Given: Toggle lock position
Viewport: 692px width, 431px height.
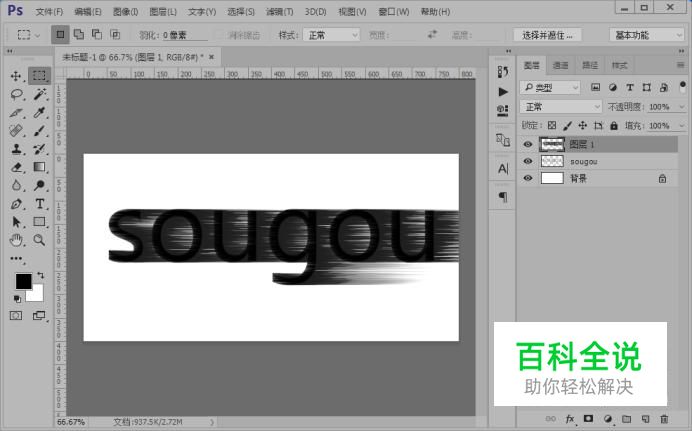Looking at the screenshot, I should (583, 126).
